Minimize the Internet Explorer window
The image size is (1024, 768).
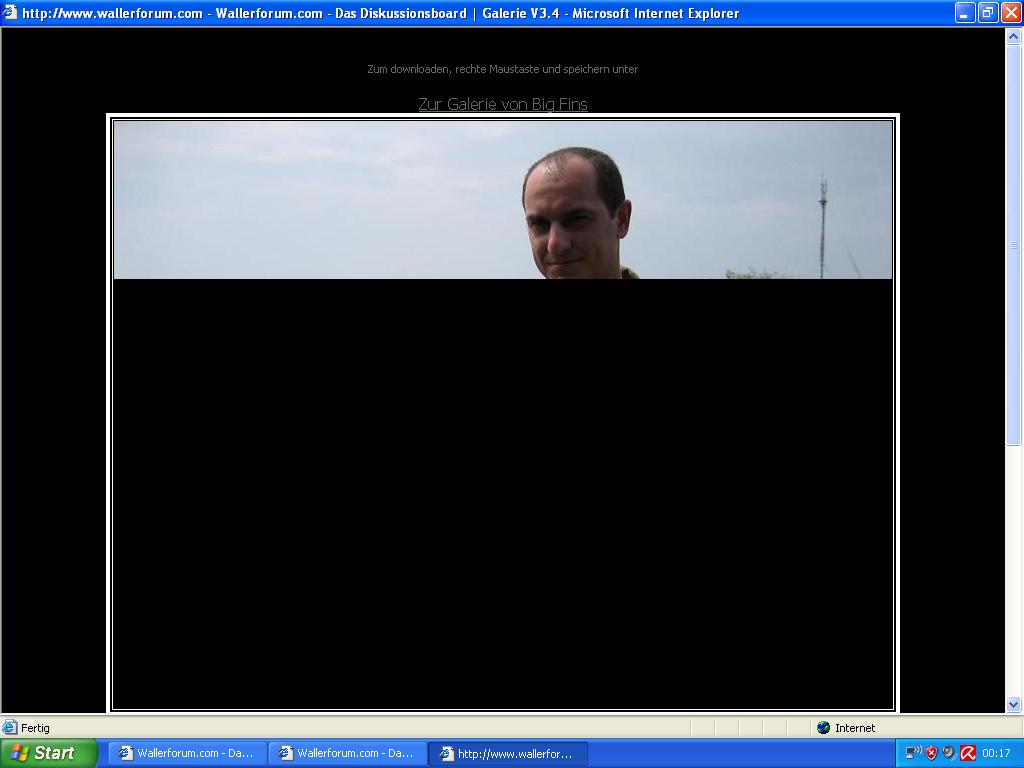[x=965, y=13]
